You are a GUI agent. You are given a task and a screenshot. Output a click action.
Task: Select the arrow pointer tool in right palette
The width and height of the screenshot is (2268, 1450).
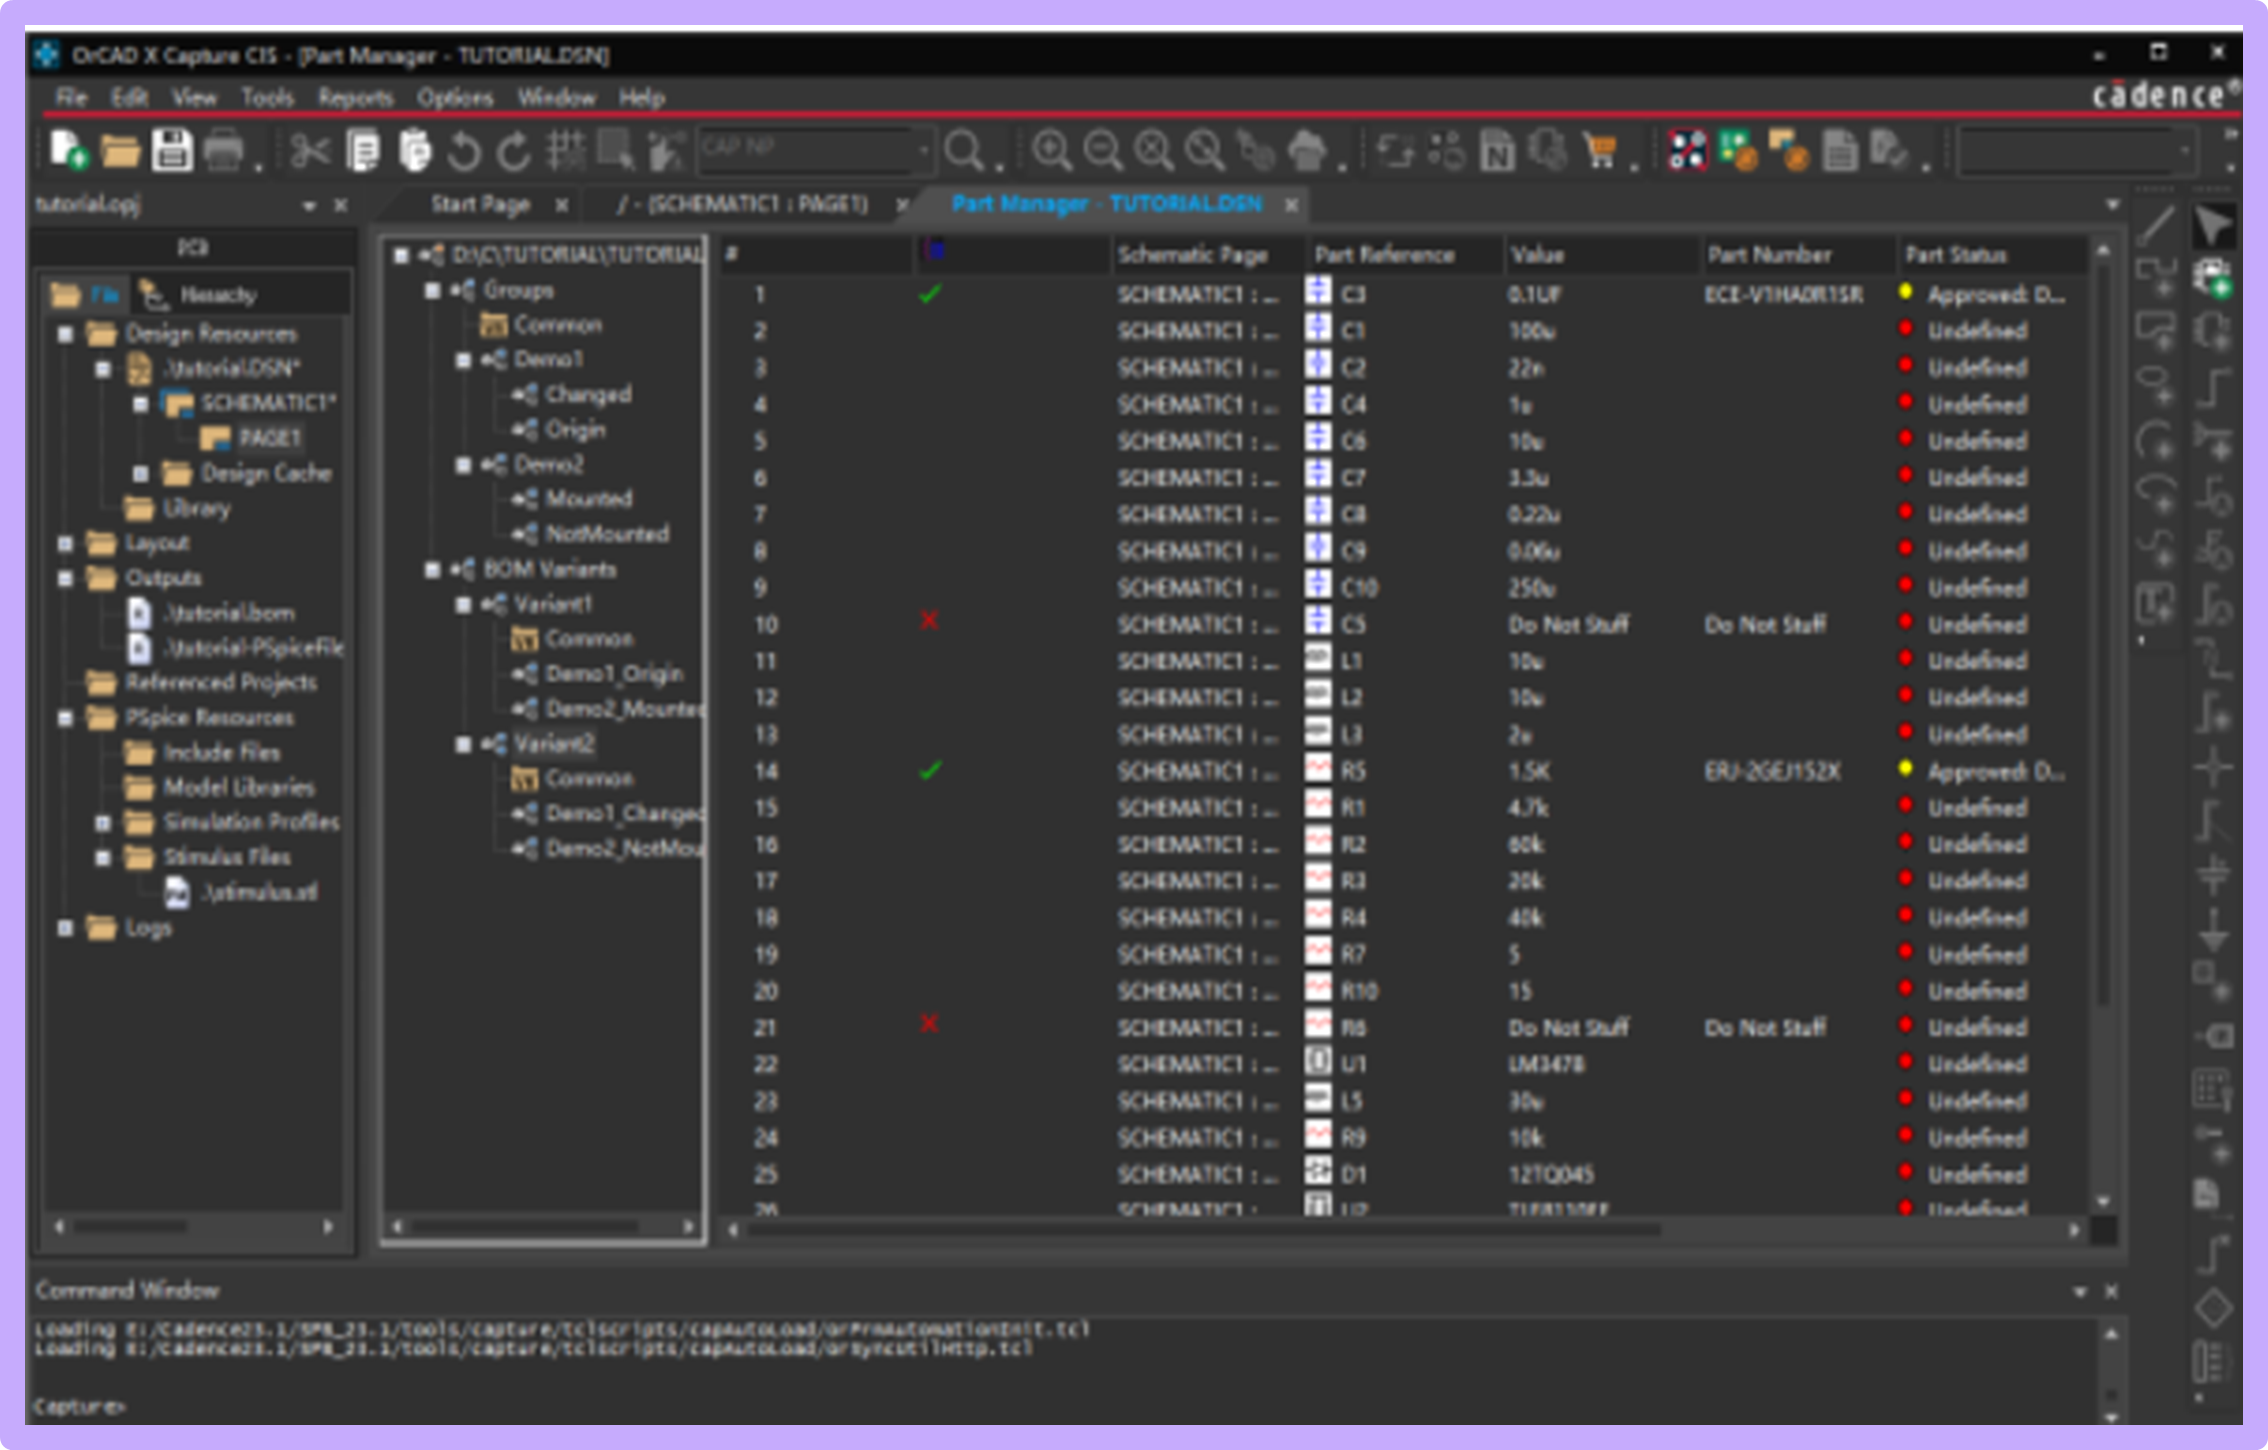click(x=2212, y=226)
